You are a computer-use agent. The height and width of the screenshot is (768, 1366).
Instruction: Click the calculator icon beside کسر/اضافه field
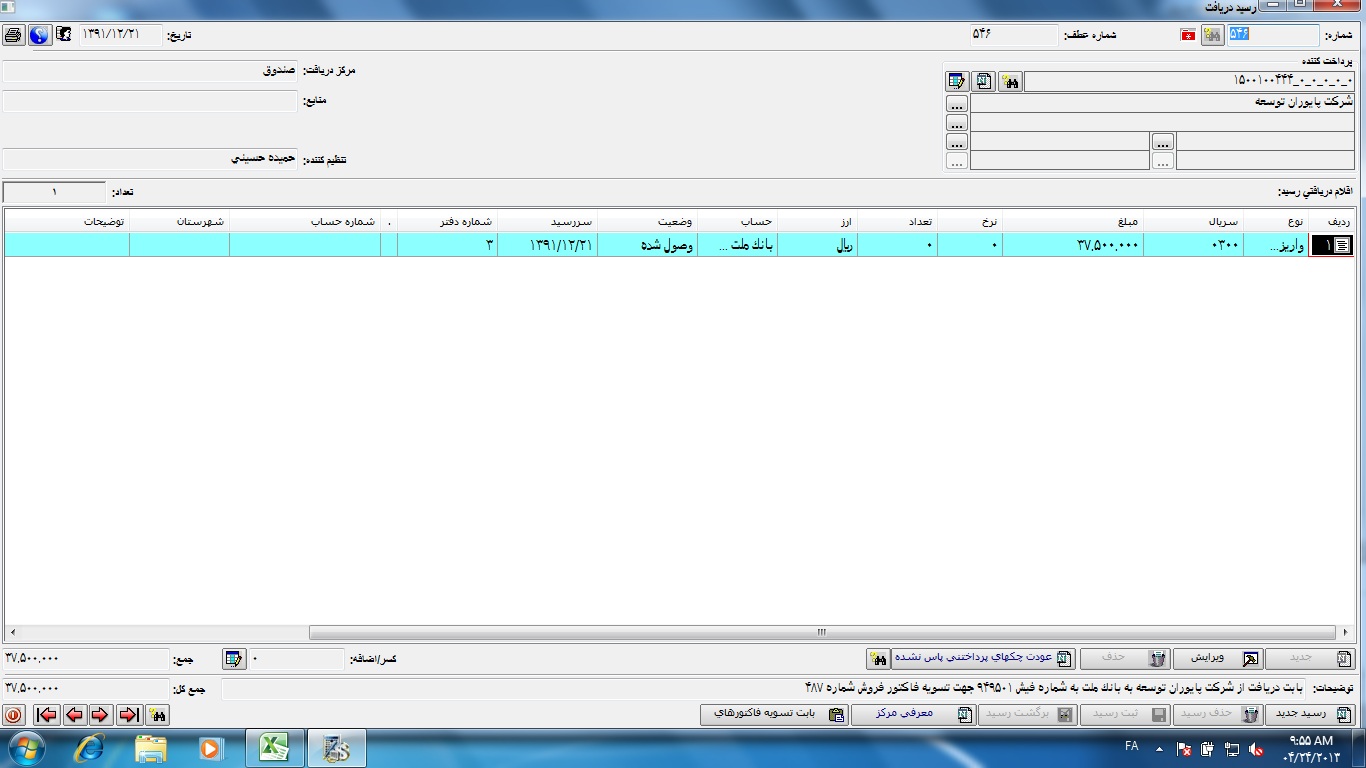pos(233,659)
